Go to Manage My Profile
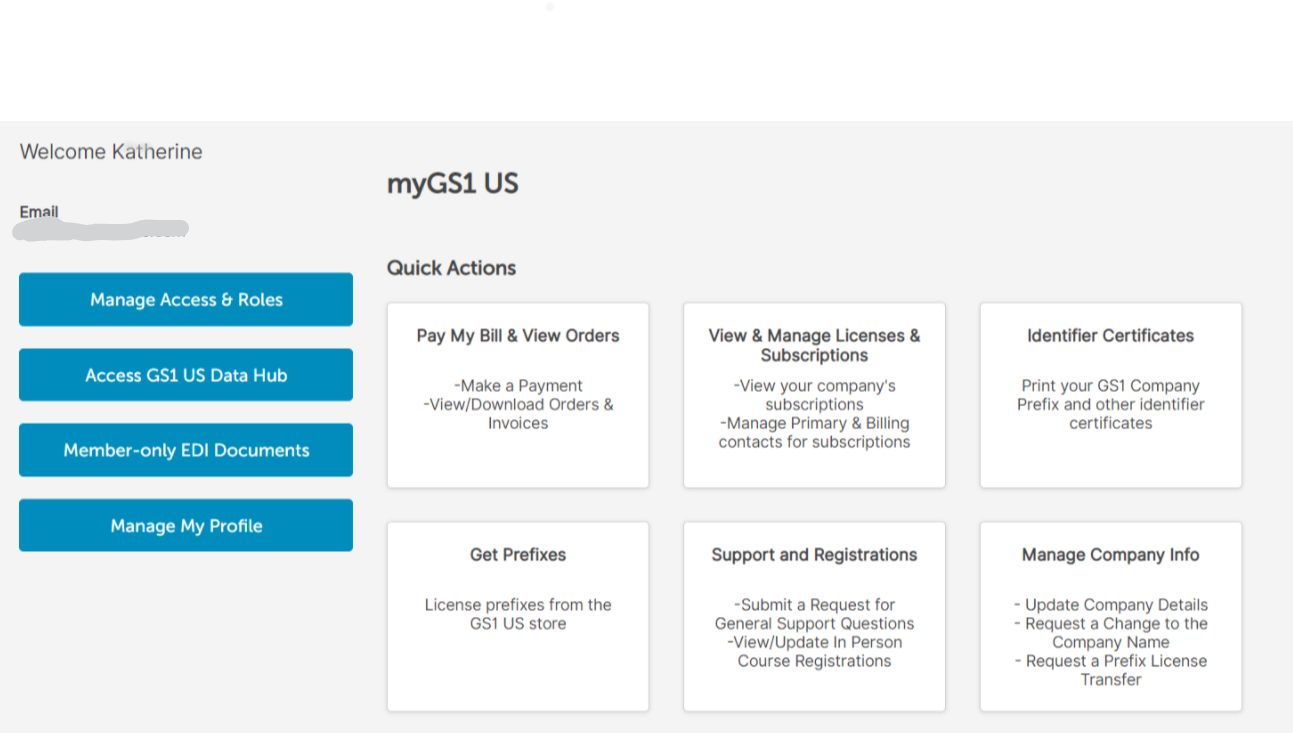 coord(186,525)
